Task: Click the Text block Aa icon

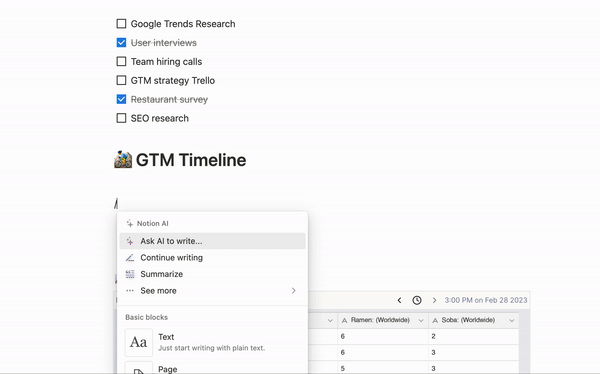Action: 139,342
